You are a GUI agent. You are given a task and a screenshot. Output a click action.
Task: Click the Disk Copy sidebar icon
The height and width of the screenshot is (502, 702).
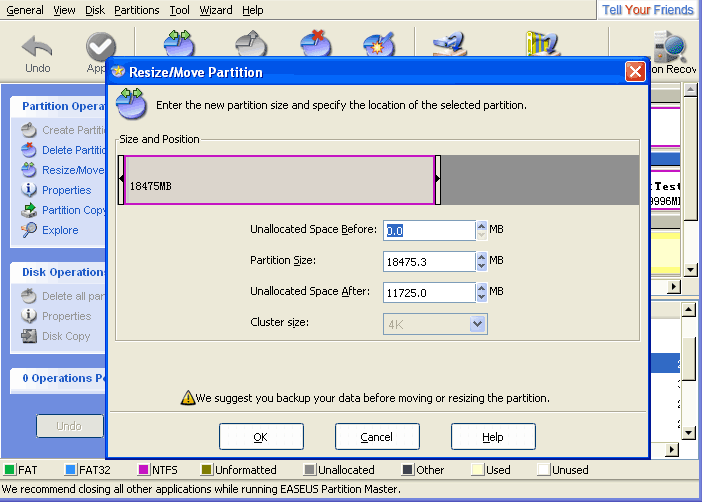tap(29, 336)
